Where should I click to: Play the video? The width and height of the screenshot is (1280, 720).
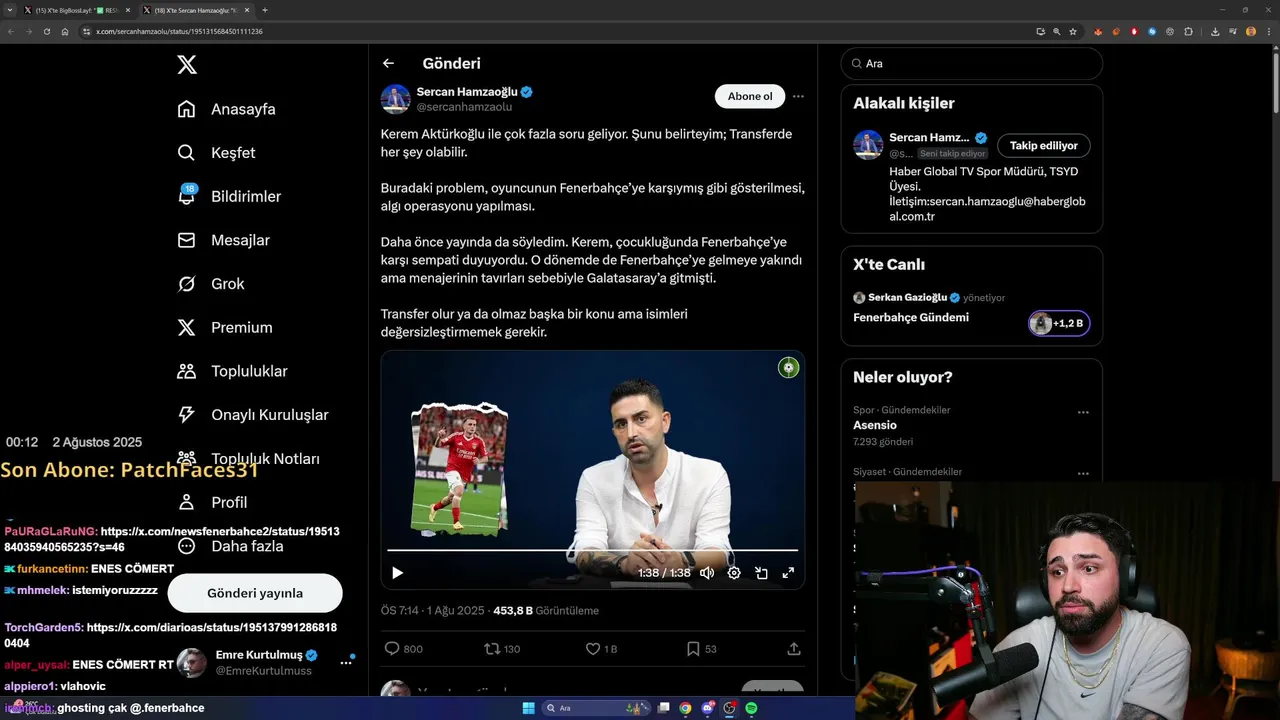coord(397,573)
